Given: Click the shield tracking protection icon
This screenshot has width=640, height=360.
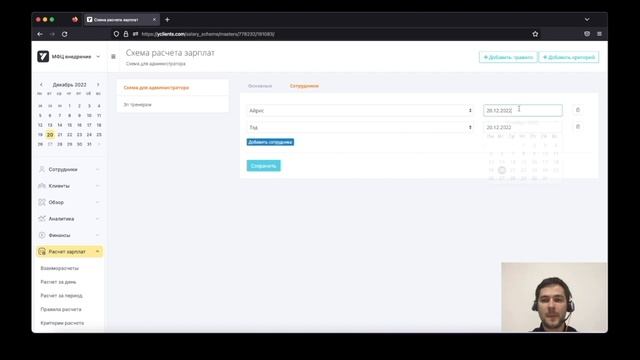Looking at the screenshot, I should (x=116, y=34).
